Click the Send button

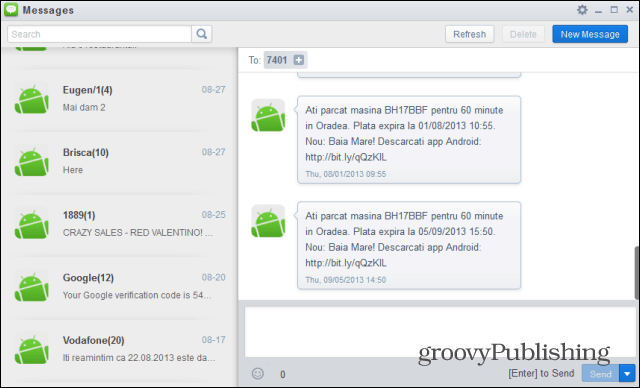coord(600,373)
